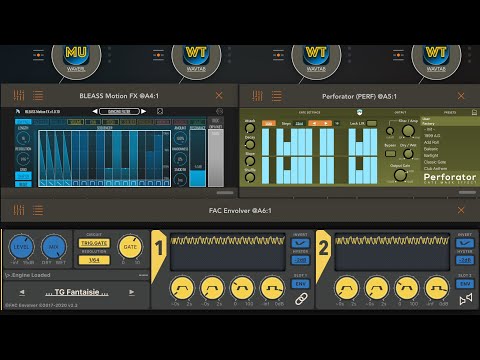
Task: Open channel menu icon beside the MU node
Action: (x=38, y=55)
